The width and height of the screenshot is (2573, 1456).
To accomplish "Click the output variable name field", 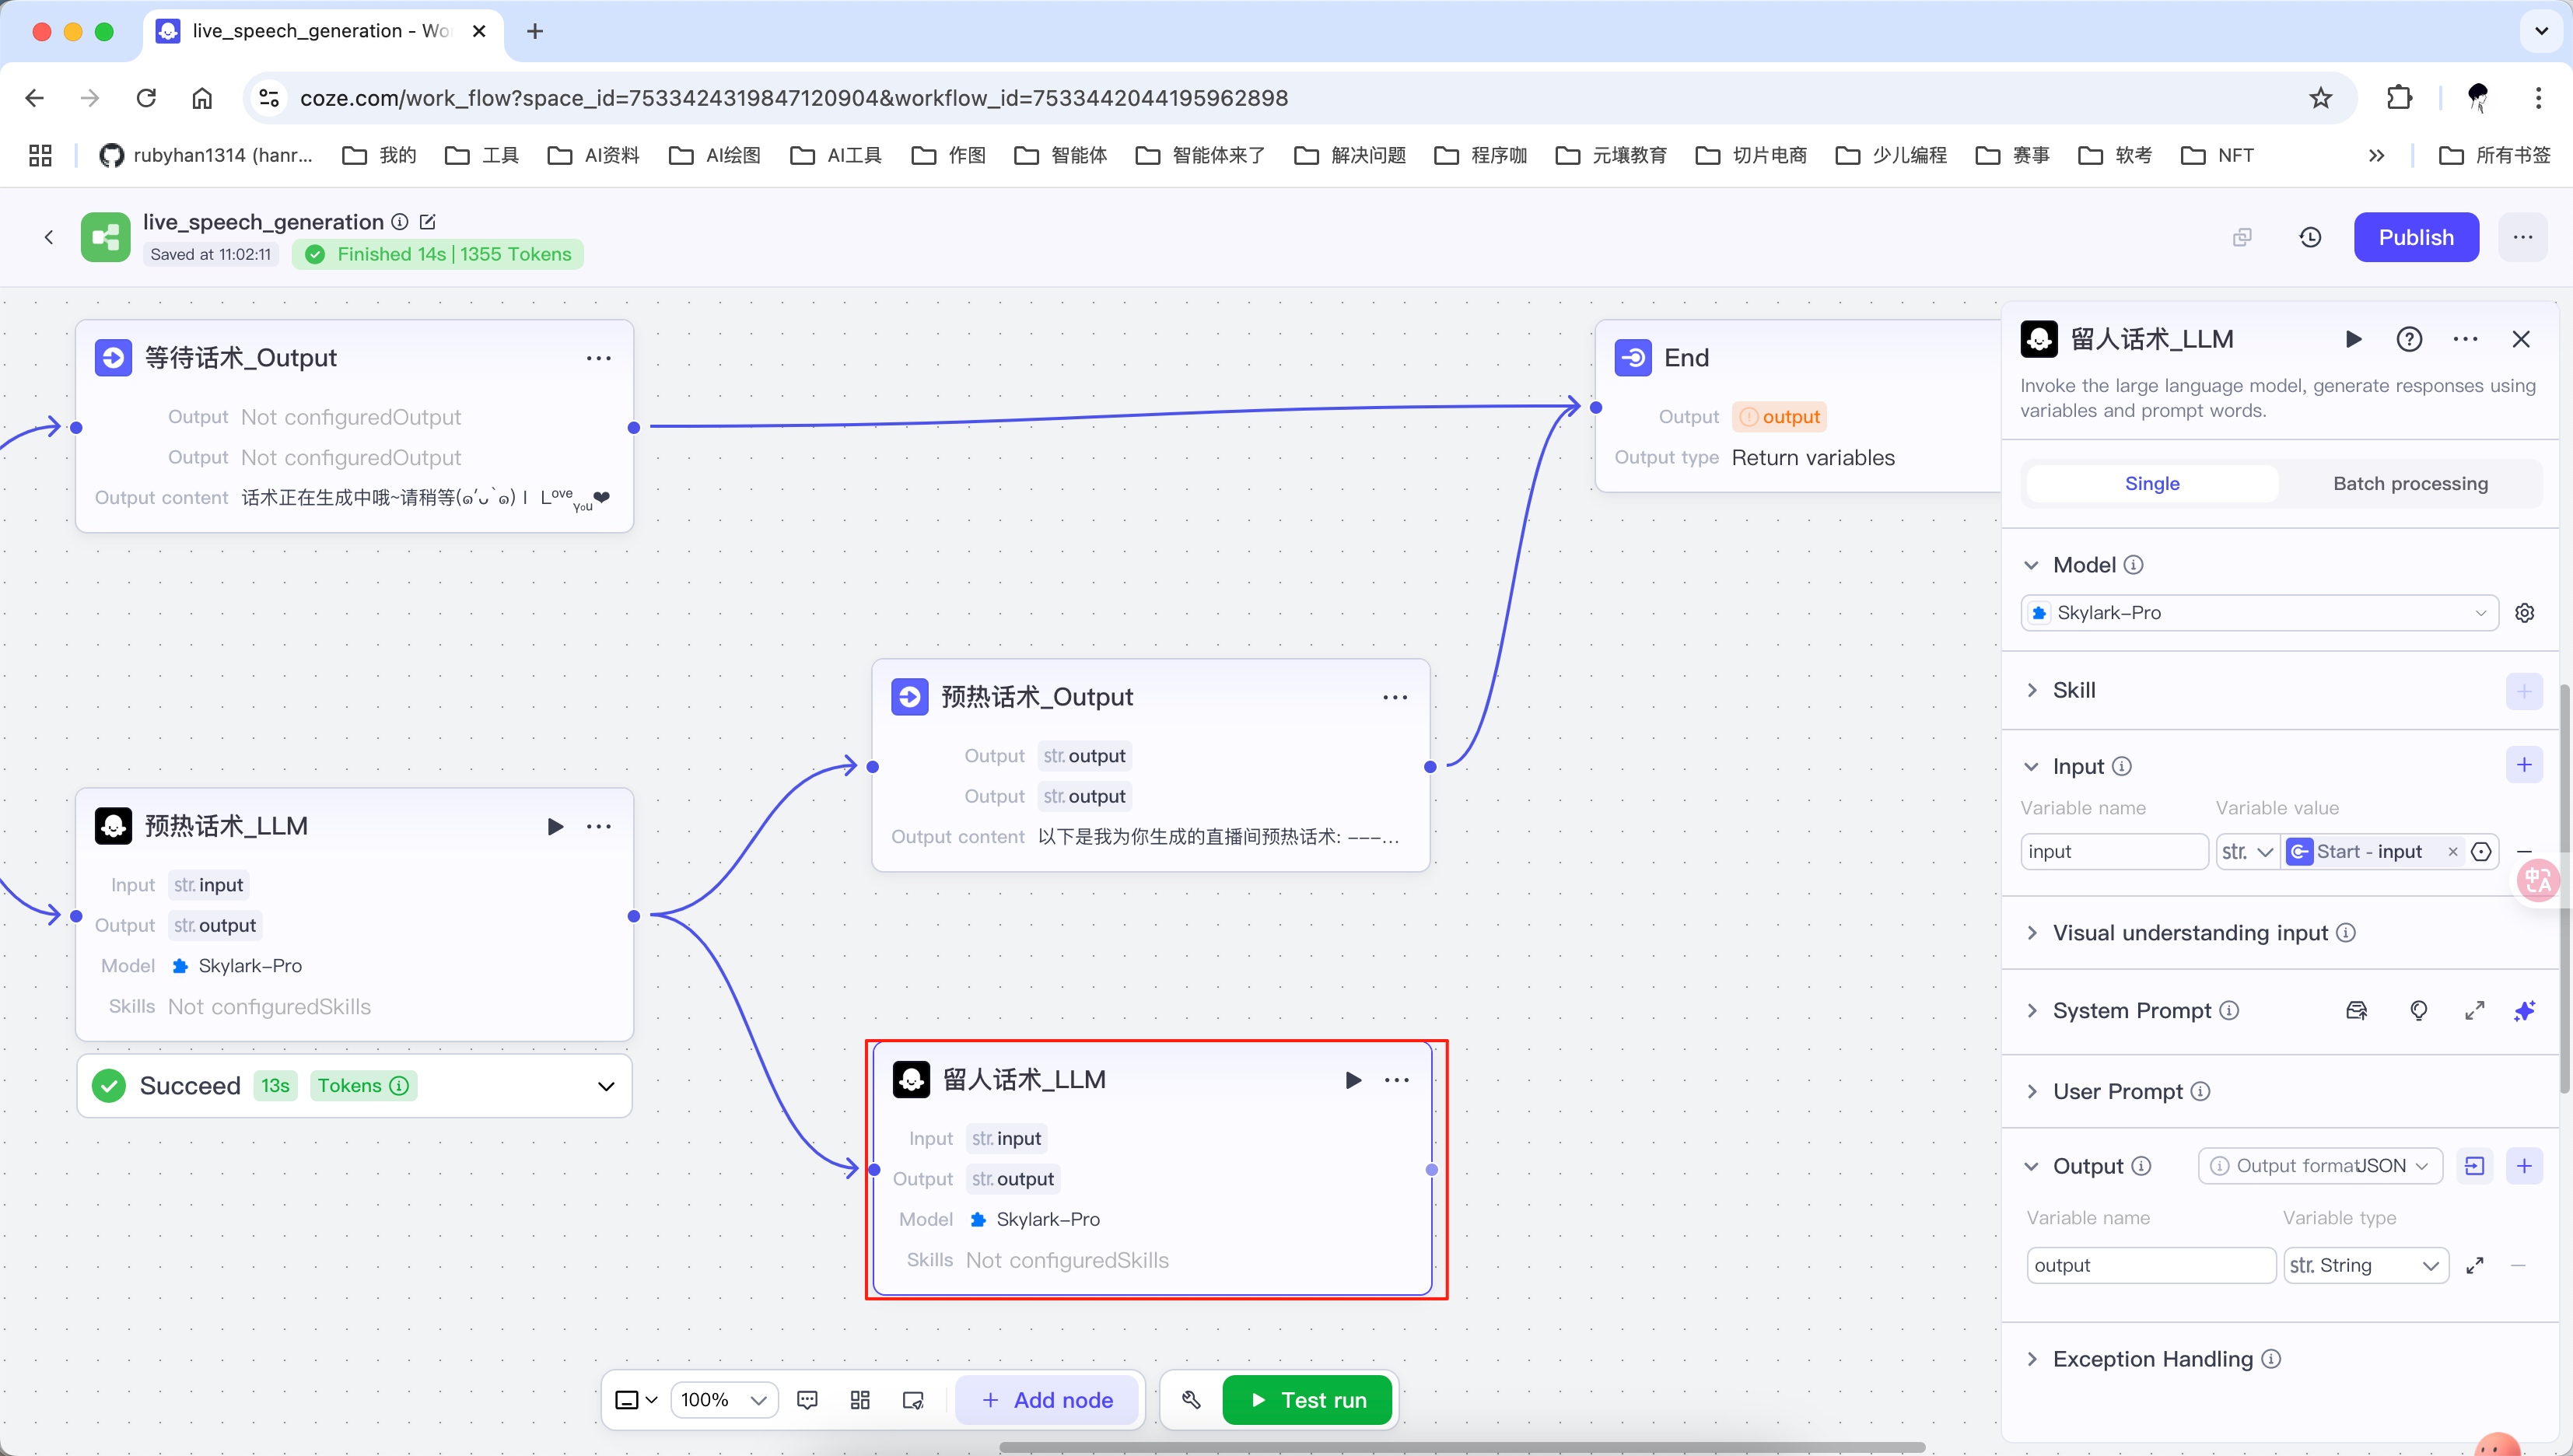I will click(x=2150, y=1265).
